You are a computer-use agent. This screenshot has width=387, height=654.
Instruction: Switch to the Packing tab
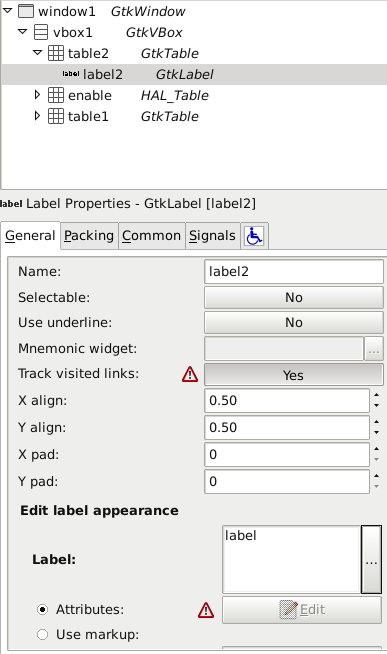(89, 236)
